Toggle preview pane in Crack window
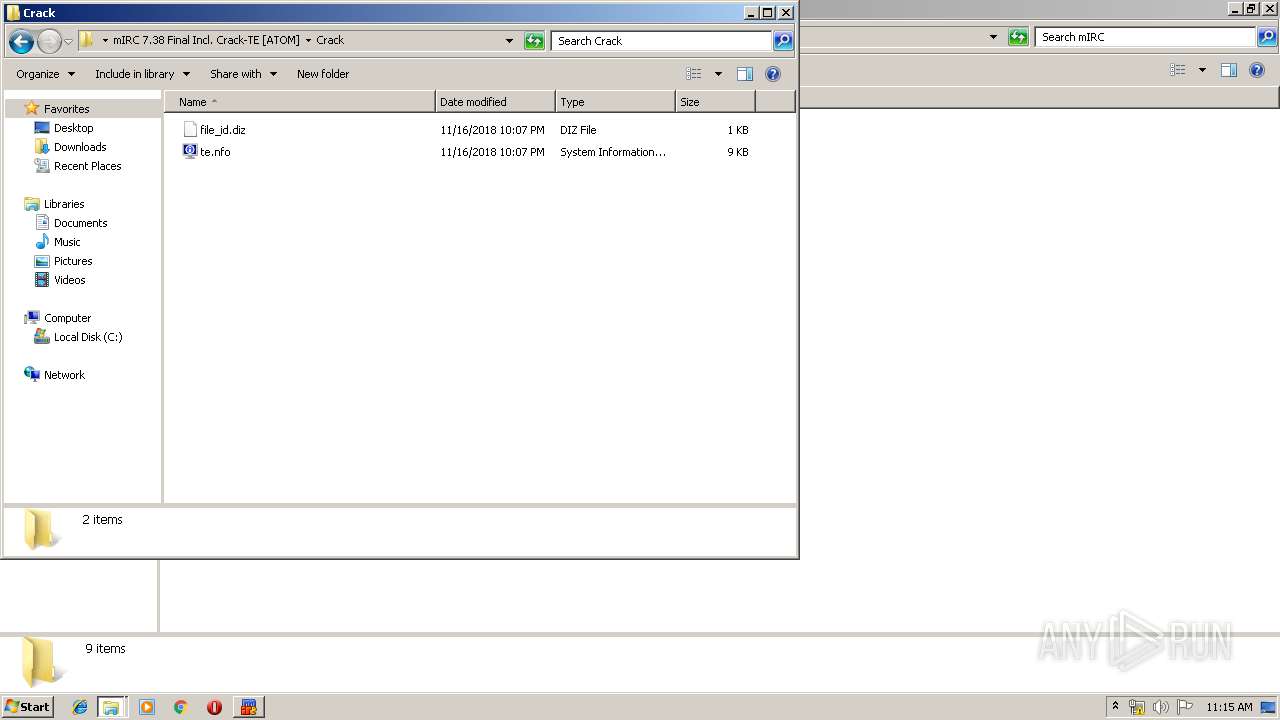The height and width of the screenshot is (720, 1280). coord(744,74)
